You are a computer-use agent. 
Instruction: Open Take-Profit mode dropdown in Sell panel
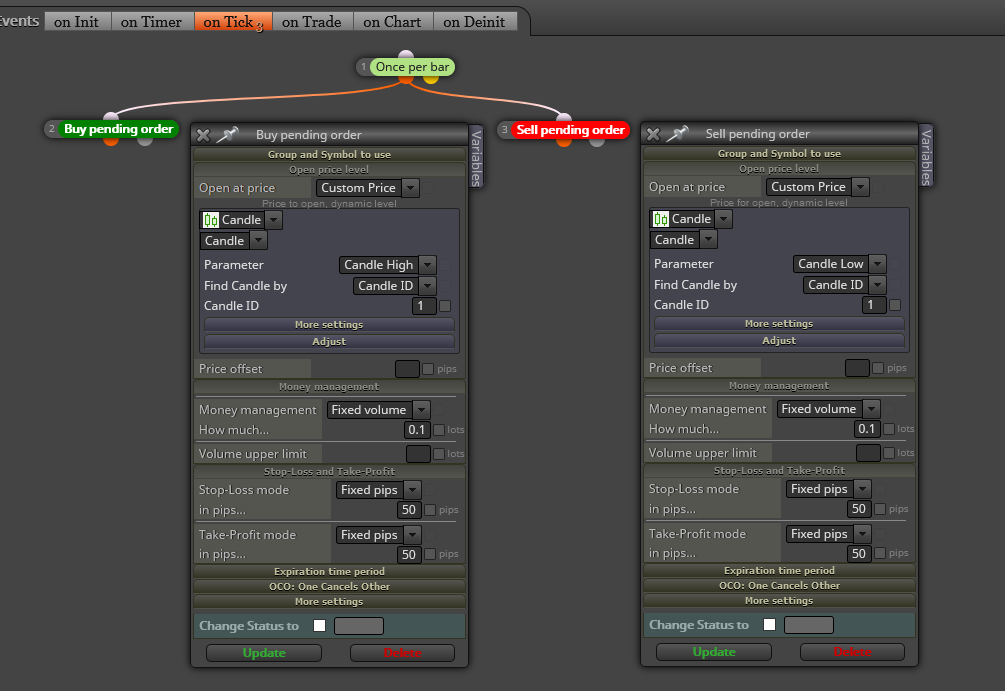[x=828, y=534]
